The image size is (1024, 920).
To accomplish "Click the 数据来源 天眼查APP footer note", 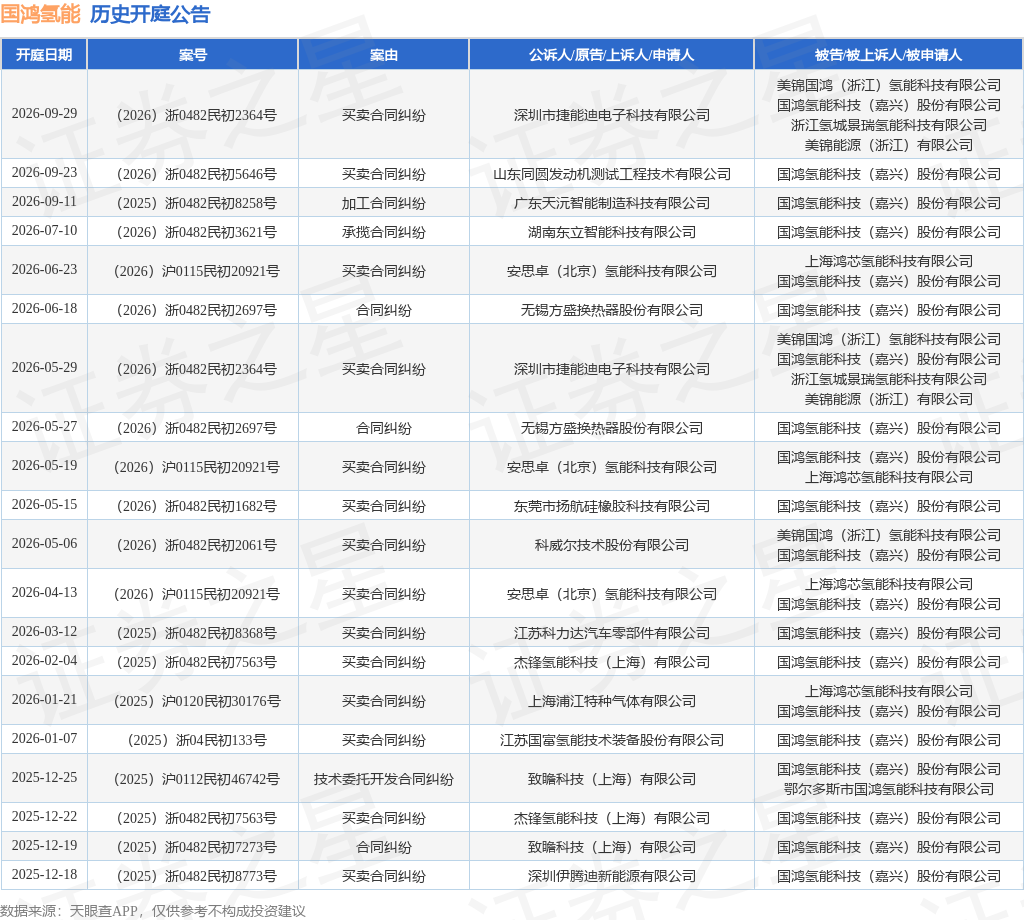I will (x=153, y=911).
